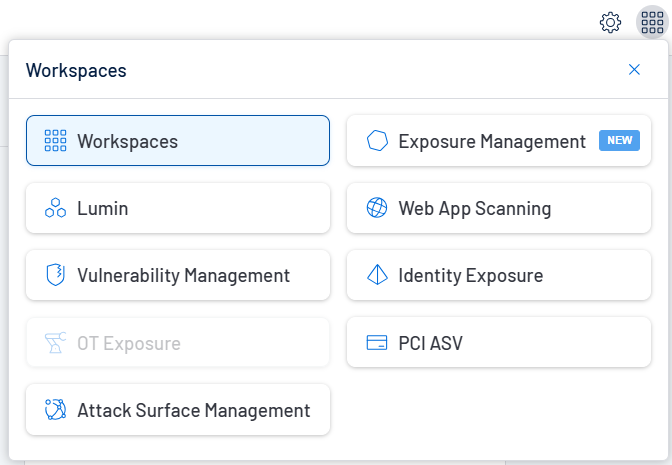
Task: Select the Workspaces tile label
Action: coord(127,141)
